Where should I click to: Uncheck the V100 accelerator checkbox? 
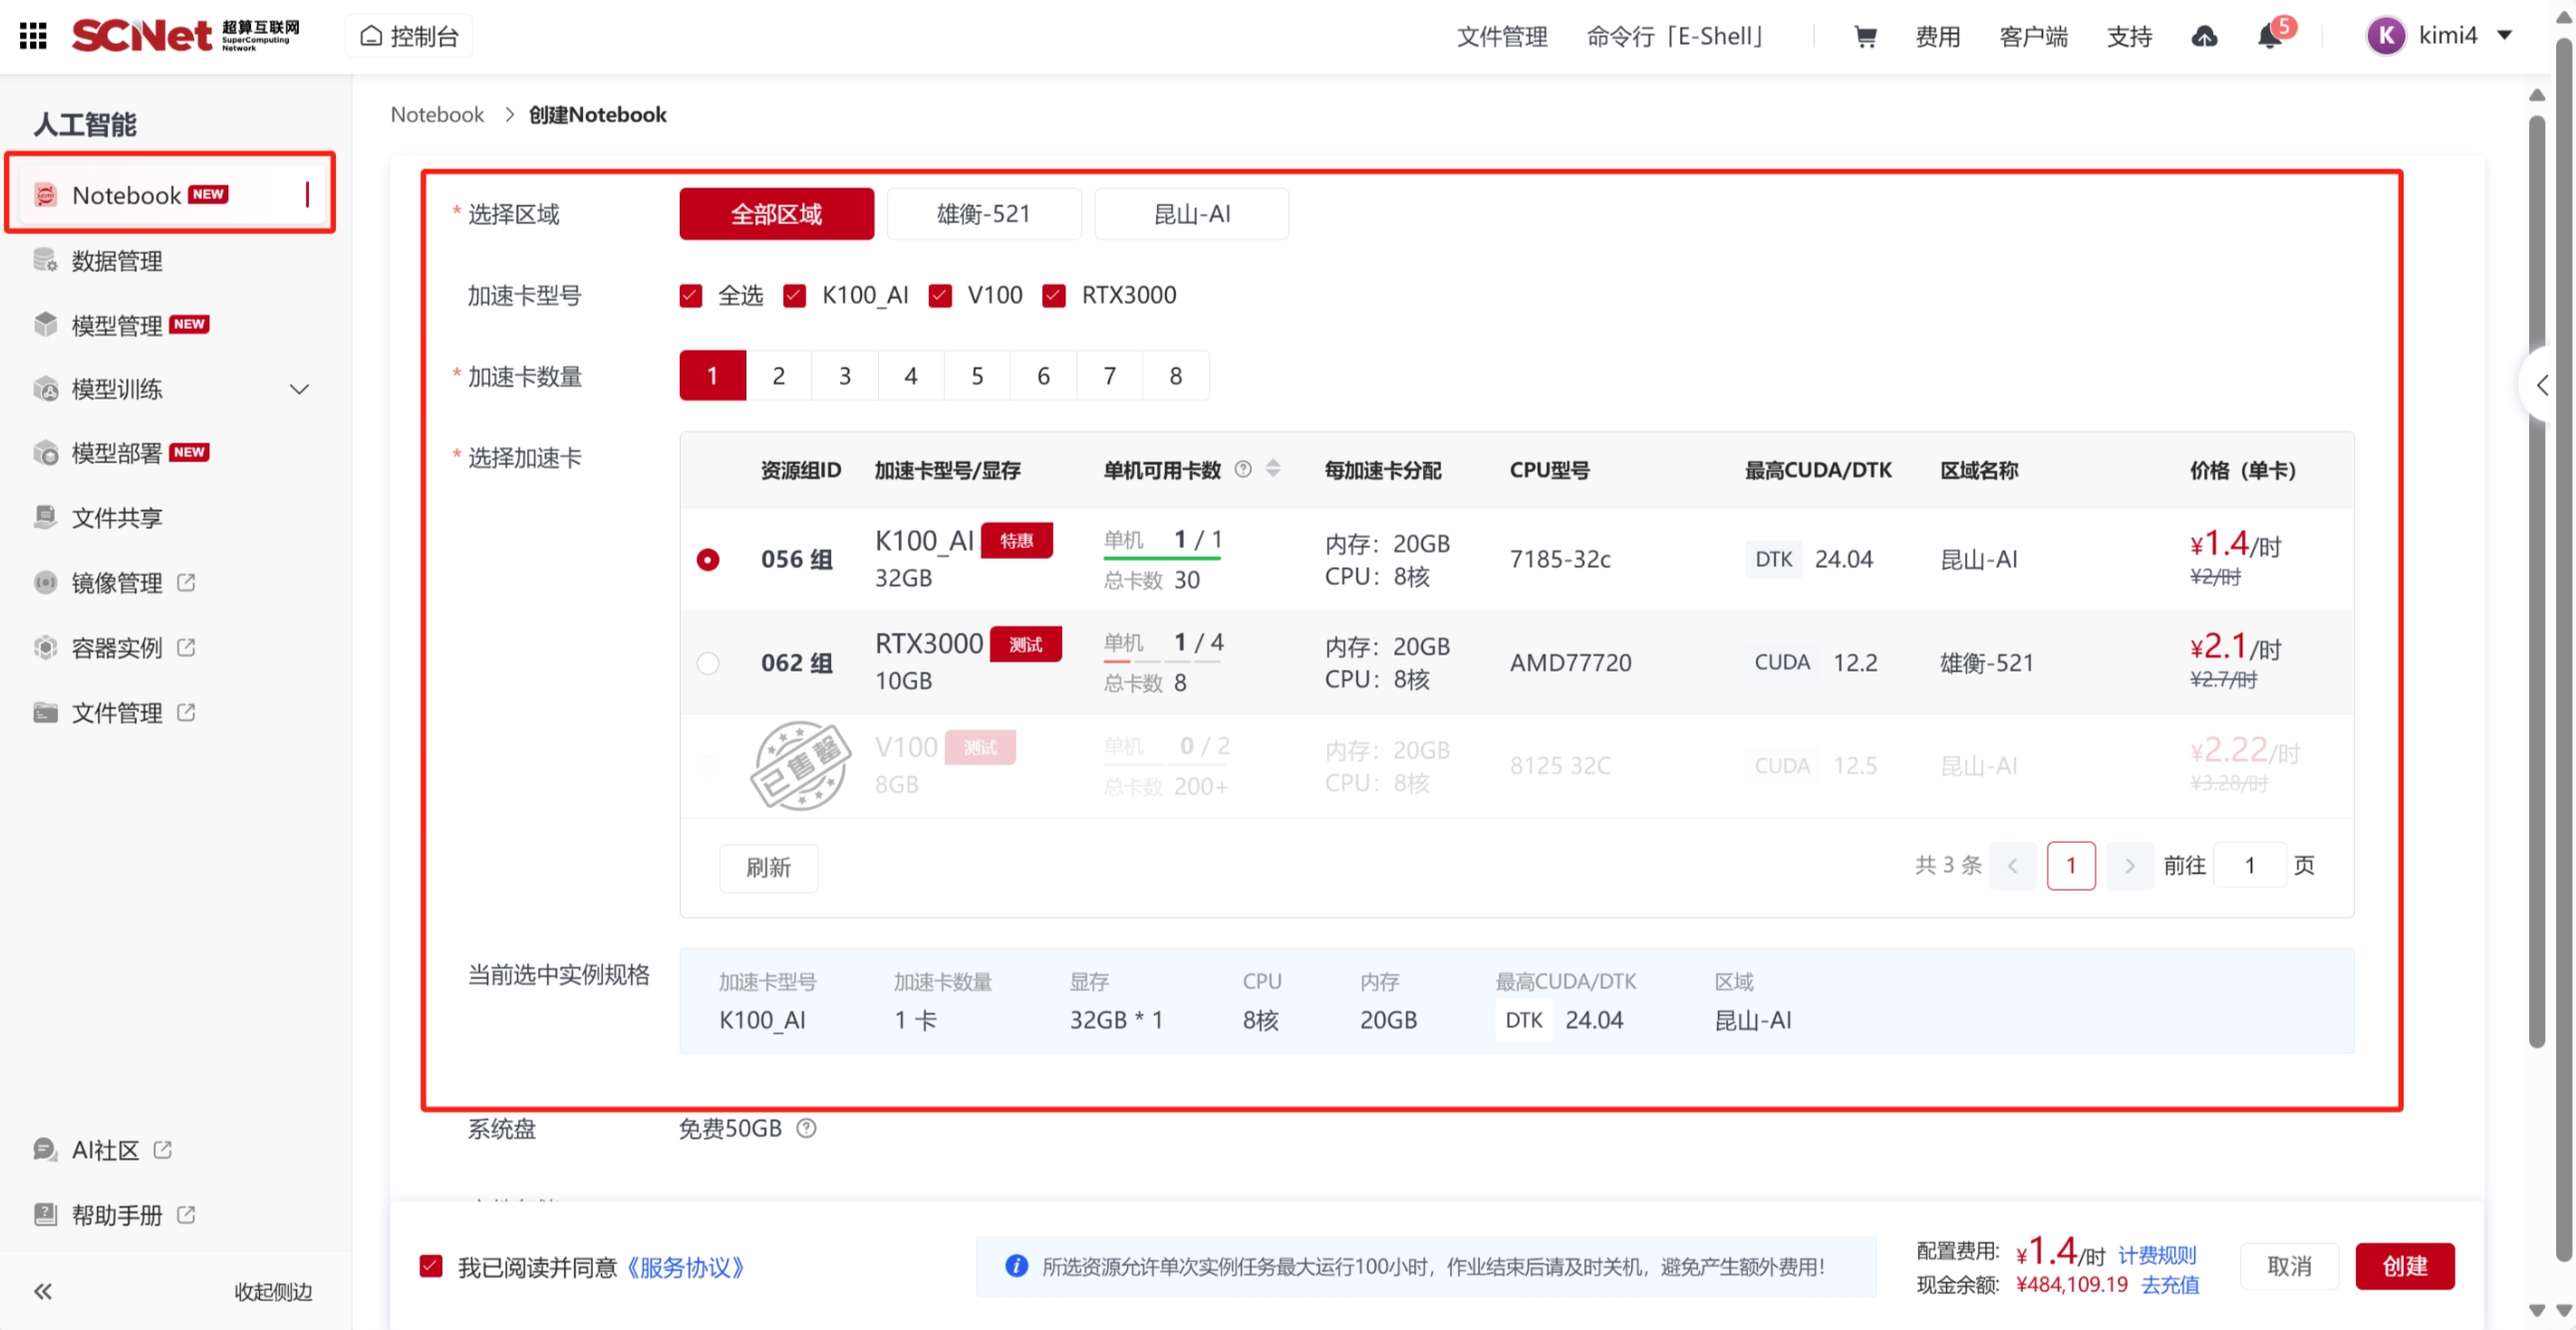click(940, 295)
